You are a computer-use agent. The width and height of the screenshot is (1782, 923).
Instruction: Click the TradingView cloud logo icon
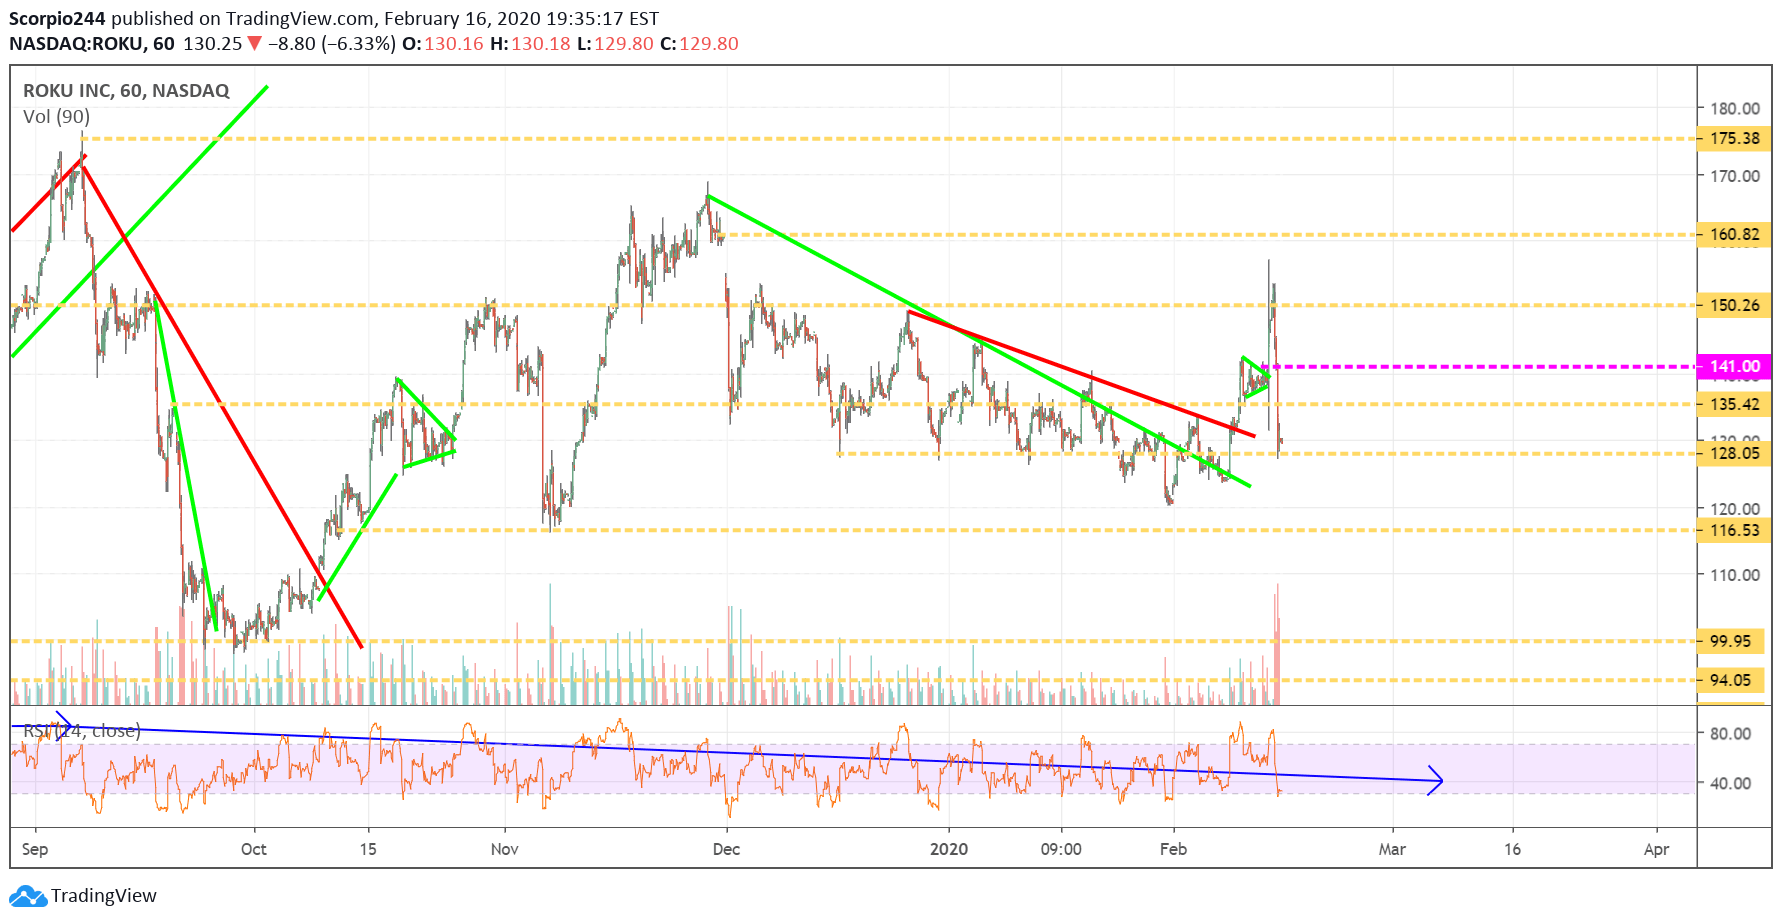[x=28, y=895]
